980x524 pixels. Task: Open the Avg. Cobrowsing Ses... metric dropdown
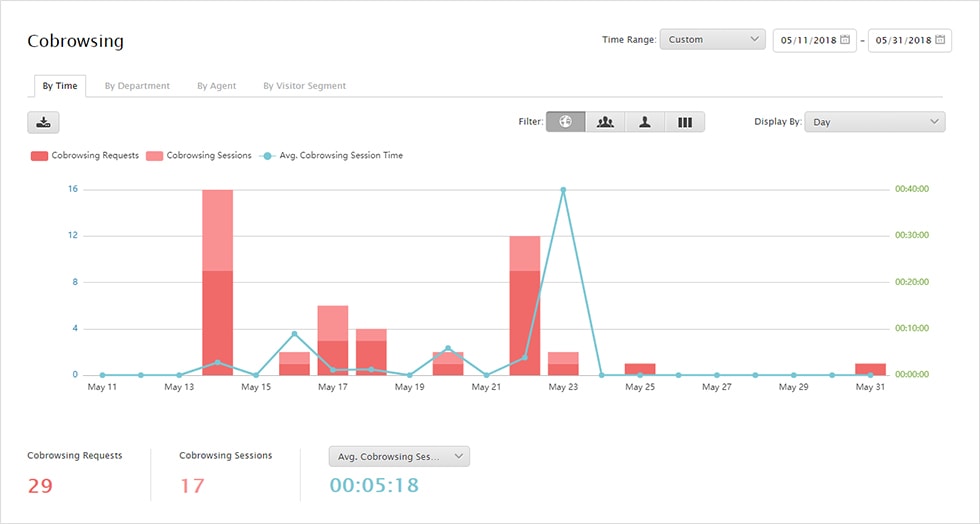coord(399,456)
